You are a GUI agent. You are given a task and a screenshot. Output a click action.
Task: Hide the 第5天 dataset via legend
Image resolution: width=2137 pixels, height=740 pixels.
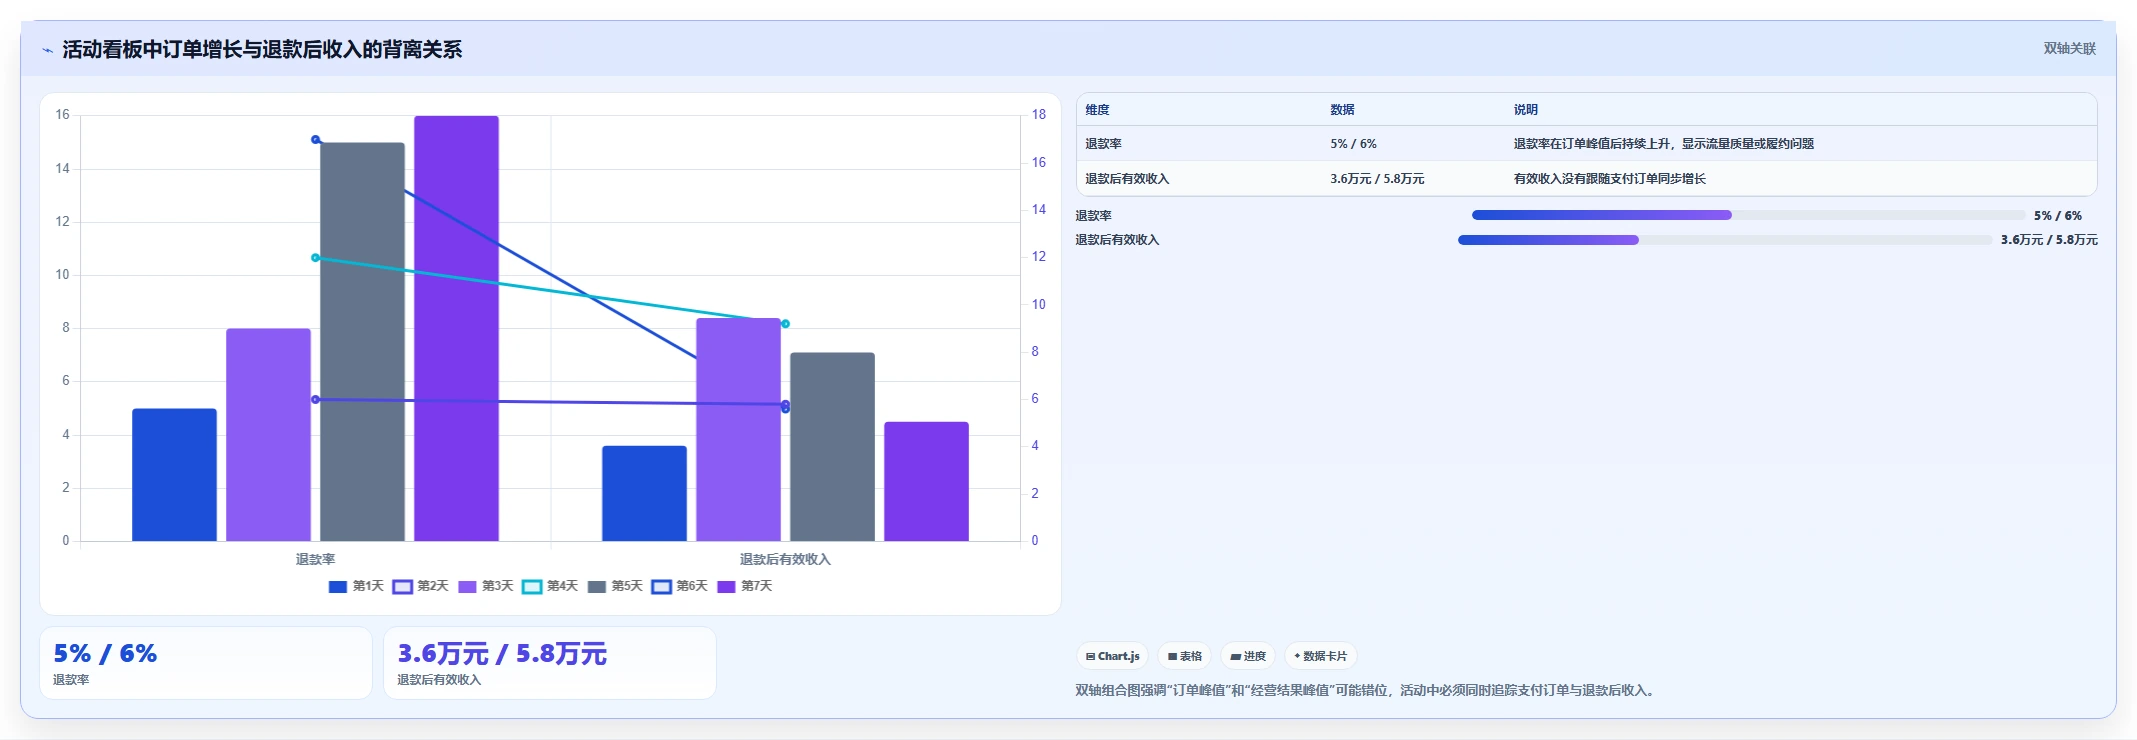tap(615, 586)
